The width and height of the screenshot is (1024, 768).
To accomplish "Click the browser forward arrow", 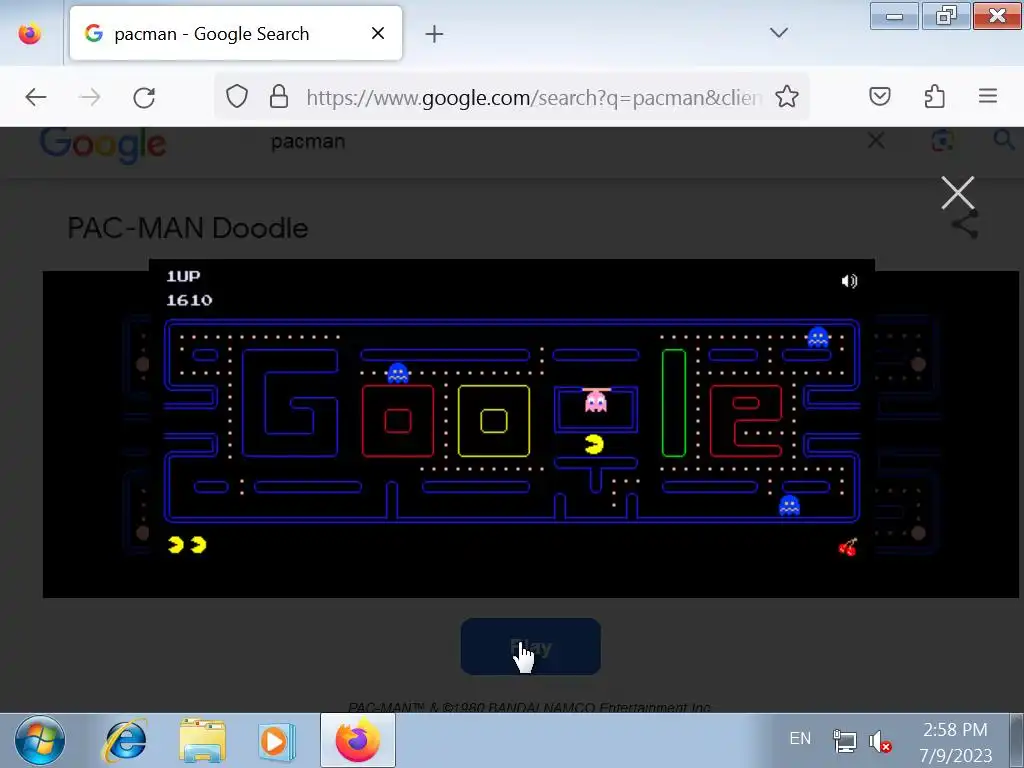I will pos(89,97).
